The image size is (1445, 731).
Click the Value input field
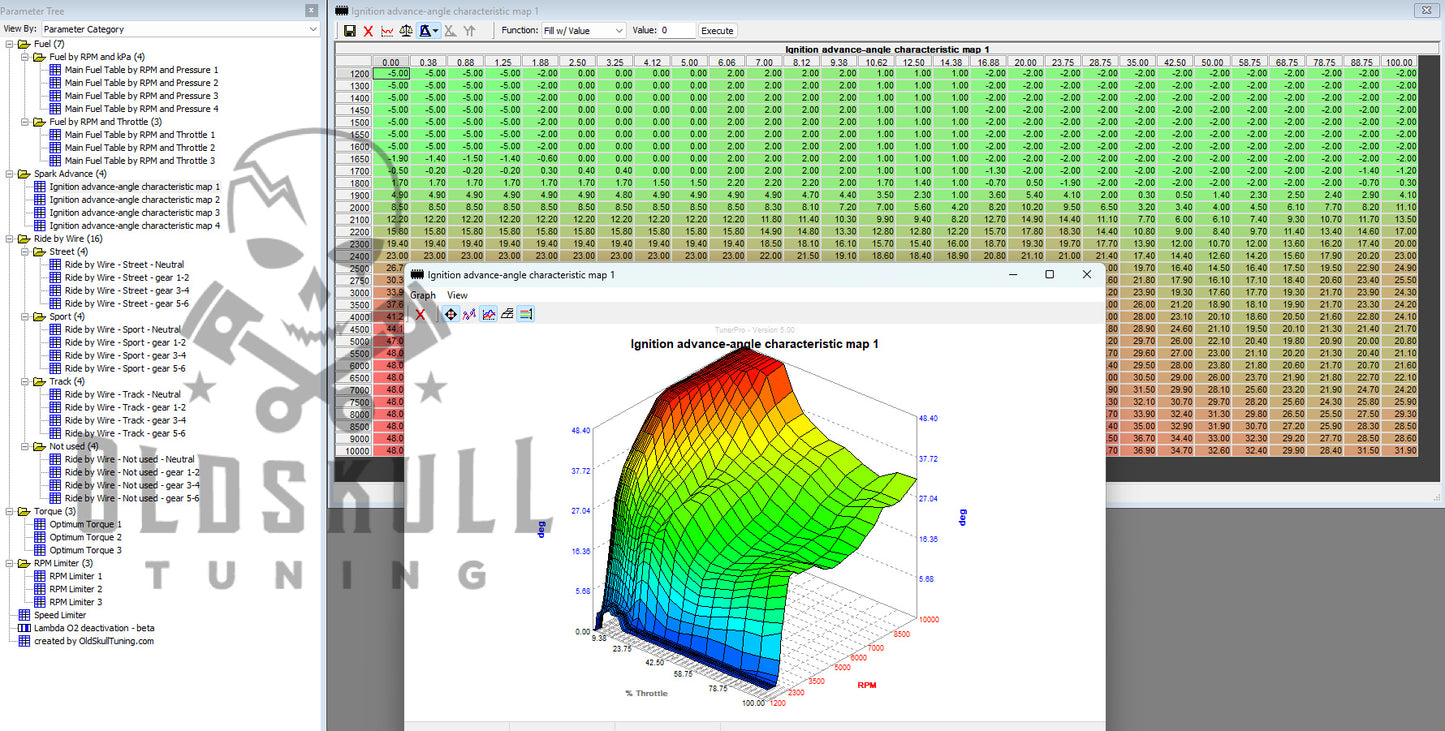(676, 31)
